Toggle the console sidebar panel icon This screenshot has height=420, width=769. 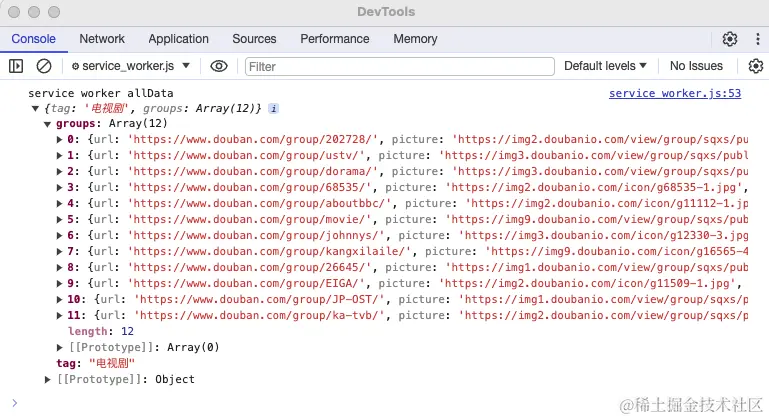pyautogui.click(x=16, y=66)
